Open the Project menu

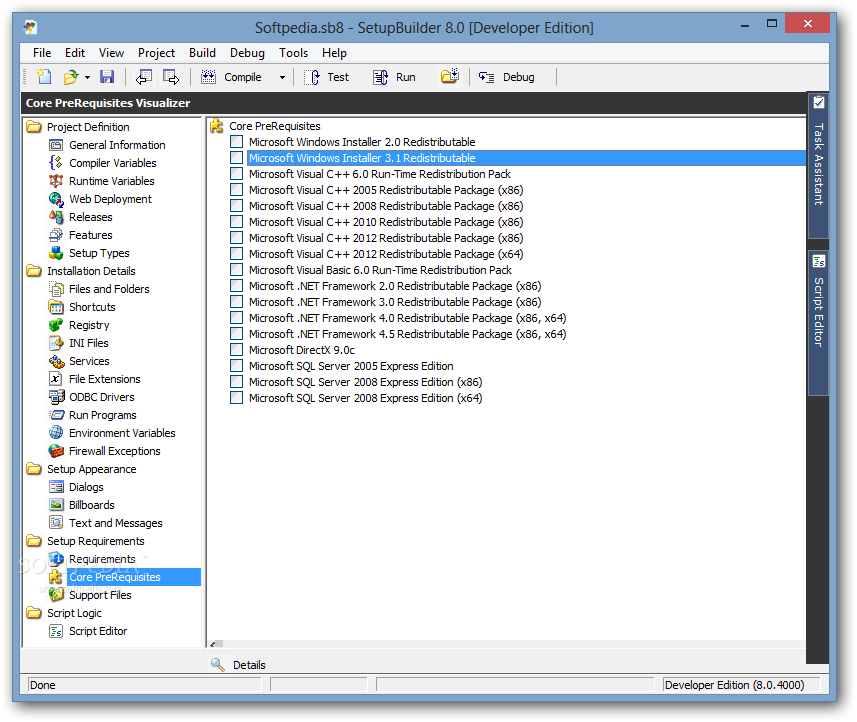[x=156, y=53]
